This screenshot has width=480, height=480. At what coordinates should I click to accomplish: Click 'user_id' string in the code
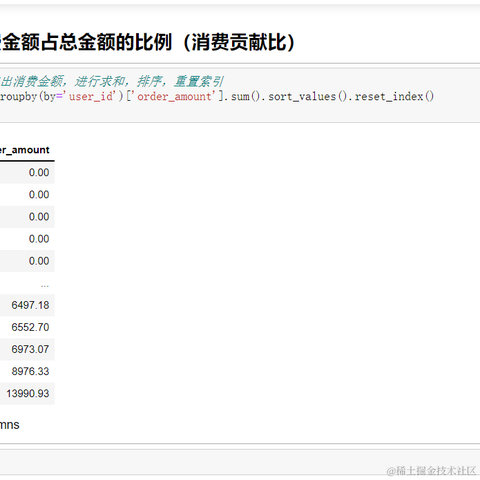point(91,97)
